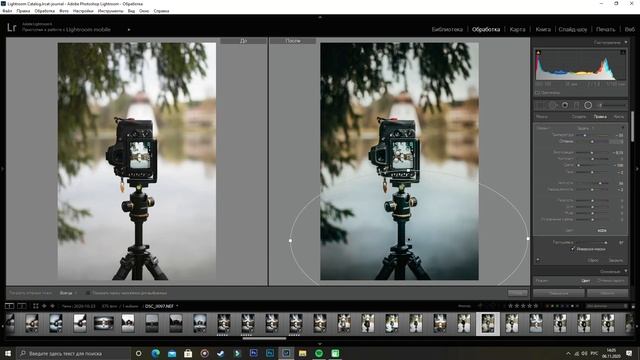640x360 pixels.
Task: Toggle the filmstrip filters switch
Action: [633, 306]
